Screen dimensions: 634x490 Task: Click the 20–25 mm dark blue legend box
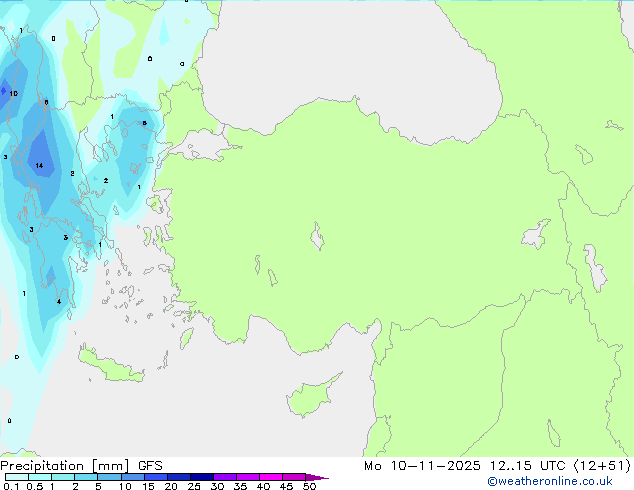tap(179, 477)
